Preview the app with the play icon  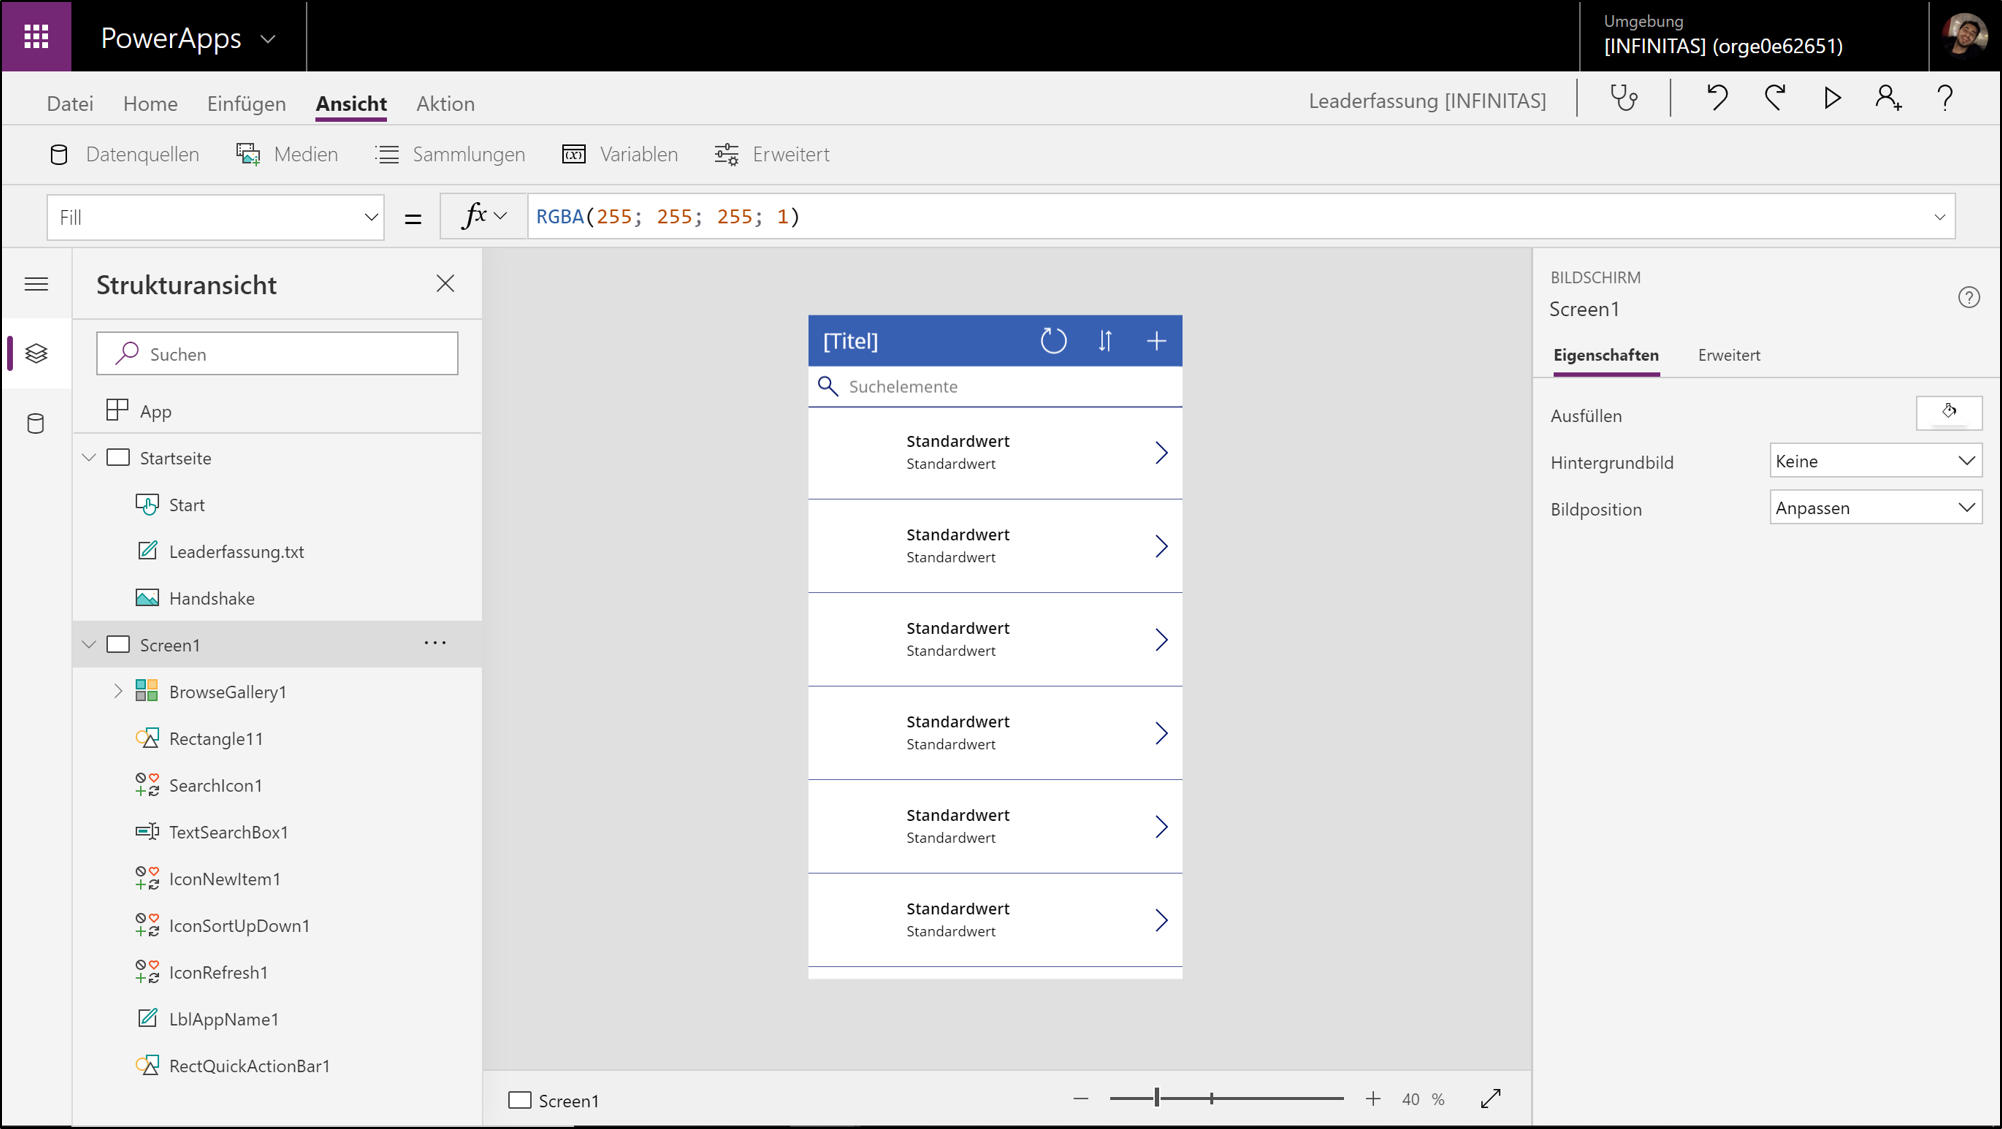click(1832, 98)
